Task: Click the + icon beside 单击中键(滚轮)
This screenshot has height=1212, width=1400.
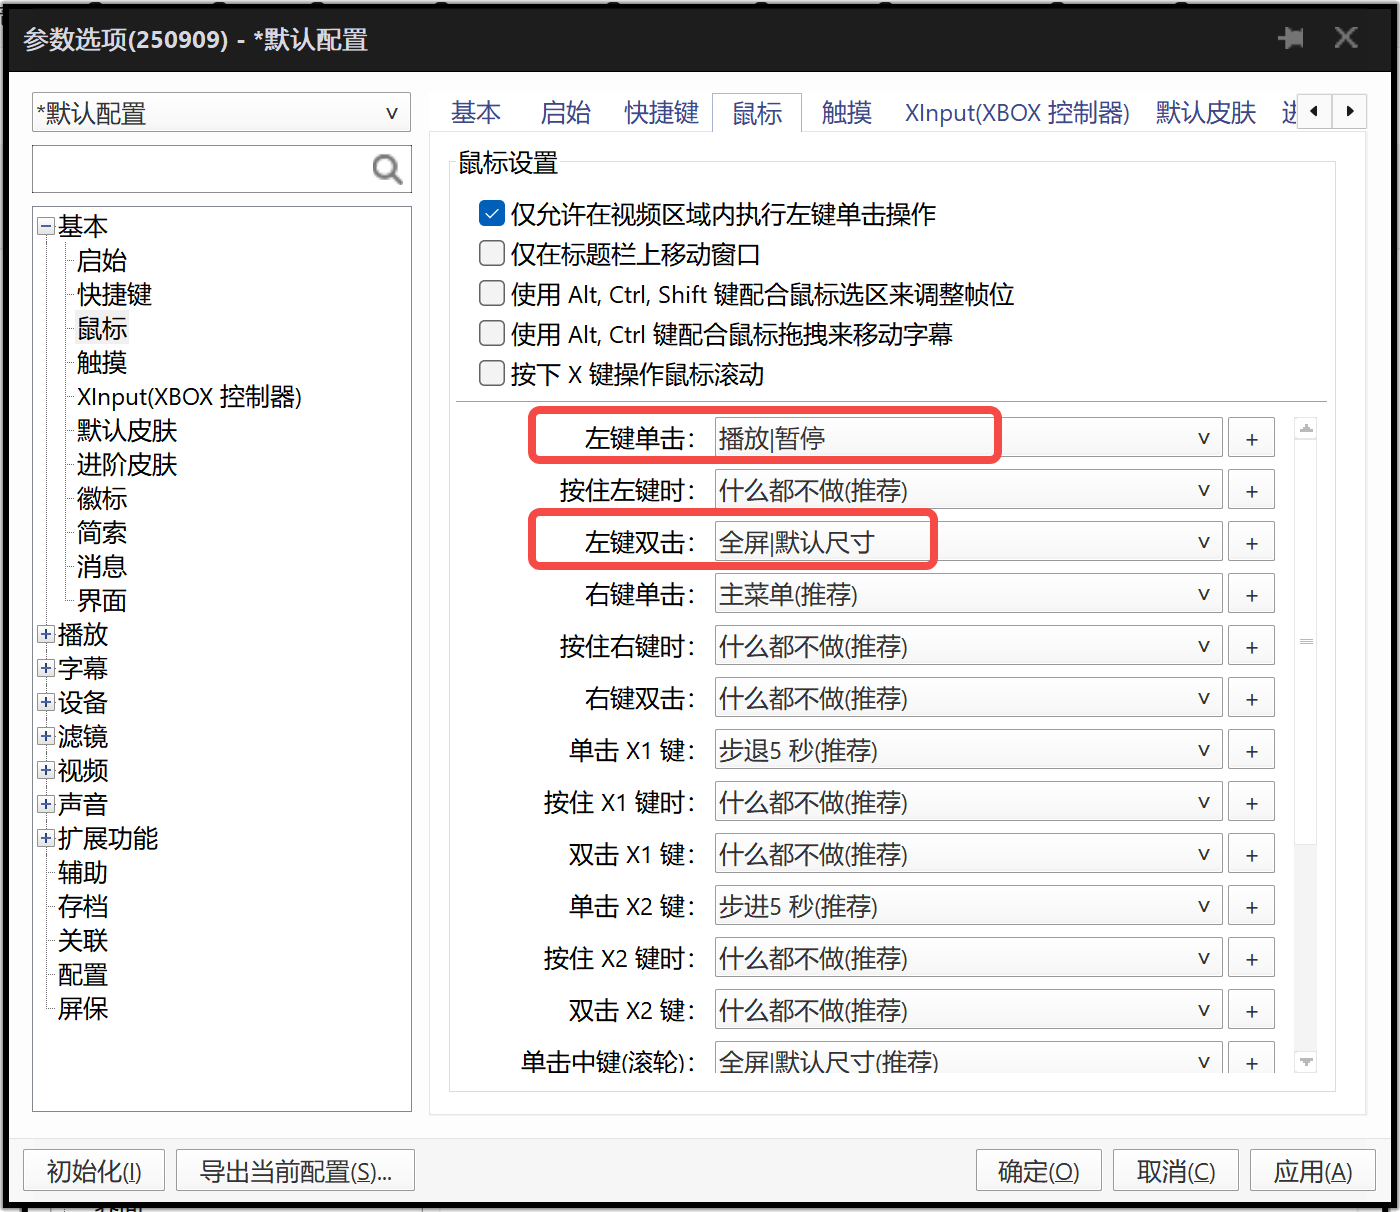Action: click(x=1251, y=1060)
